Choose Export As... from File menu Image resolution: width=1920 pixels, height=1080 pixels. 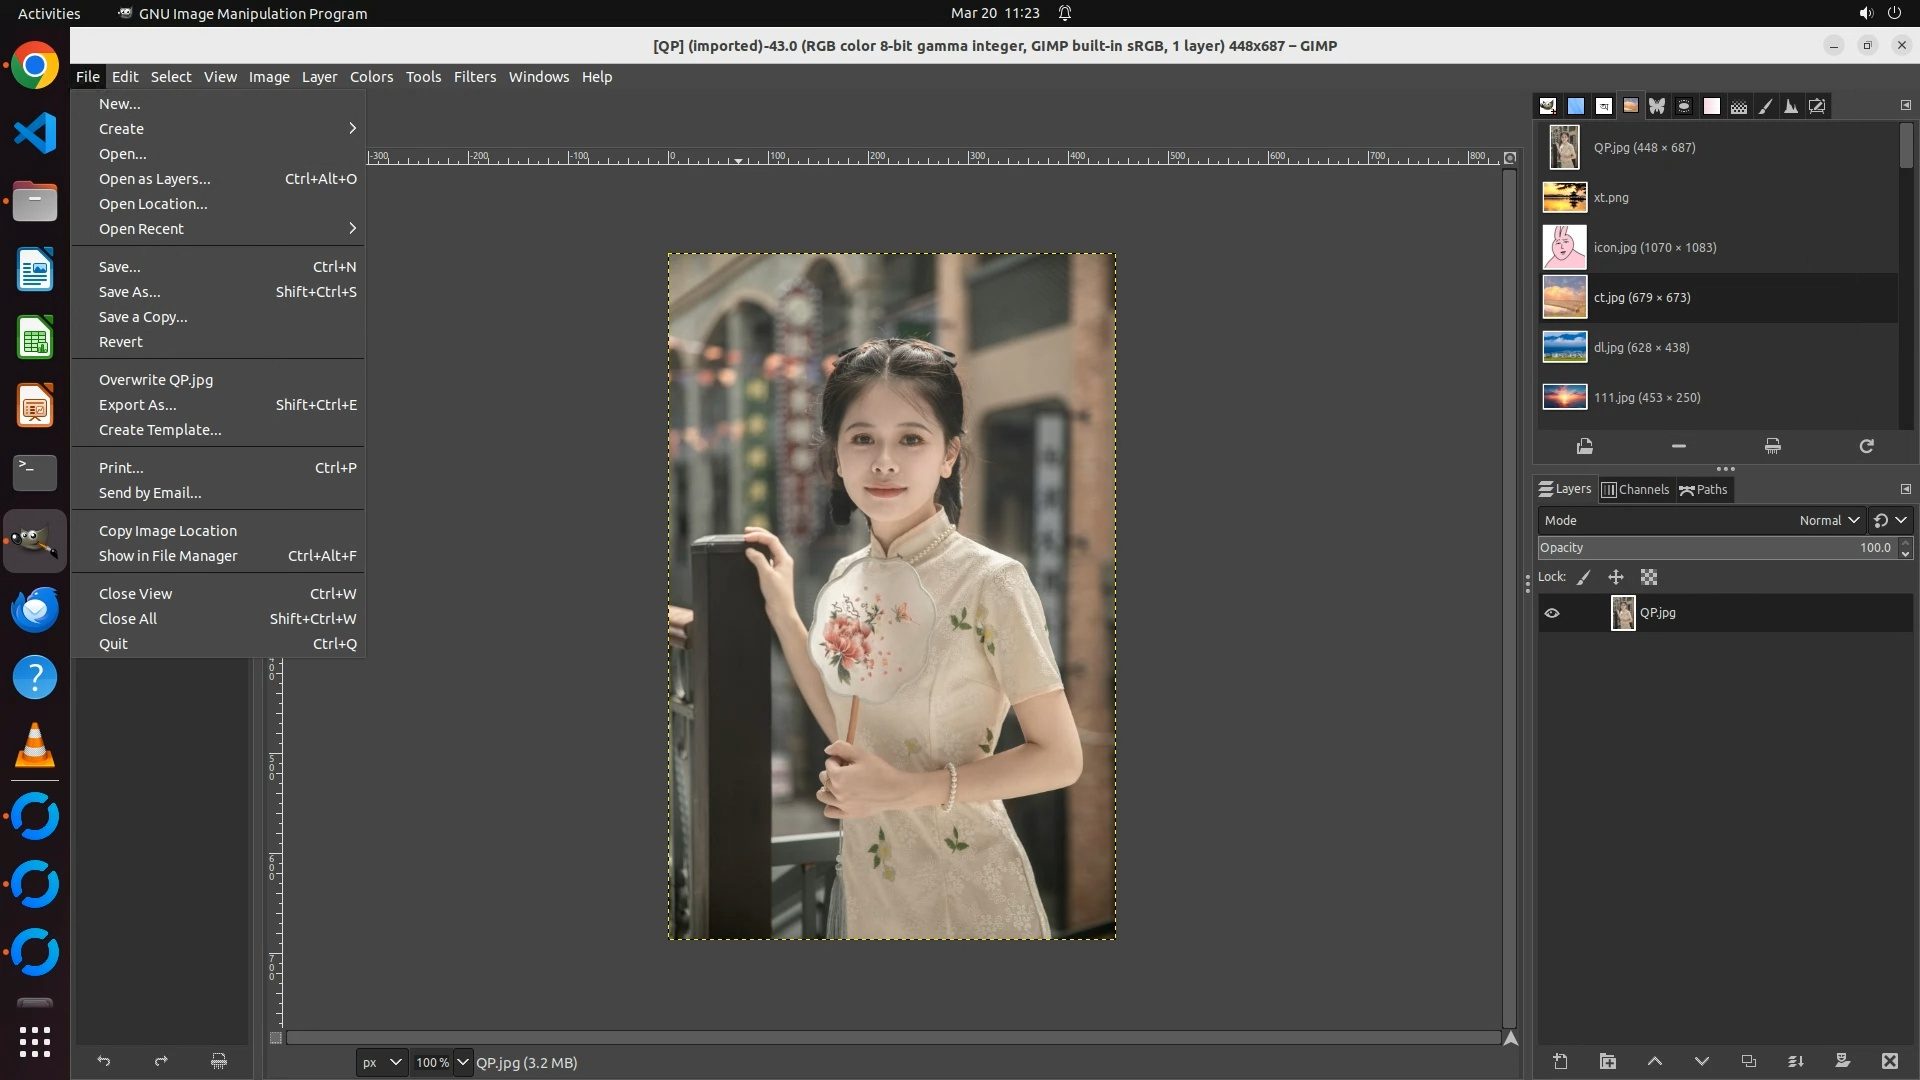138,405
